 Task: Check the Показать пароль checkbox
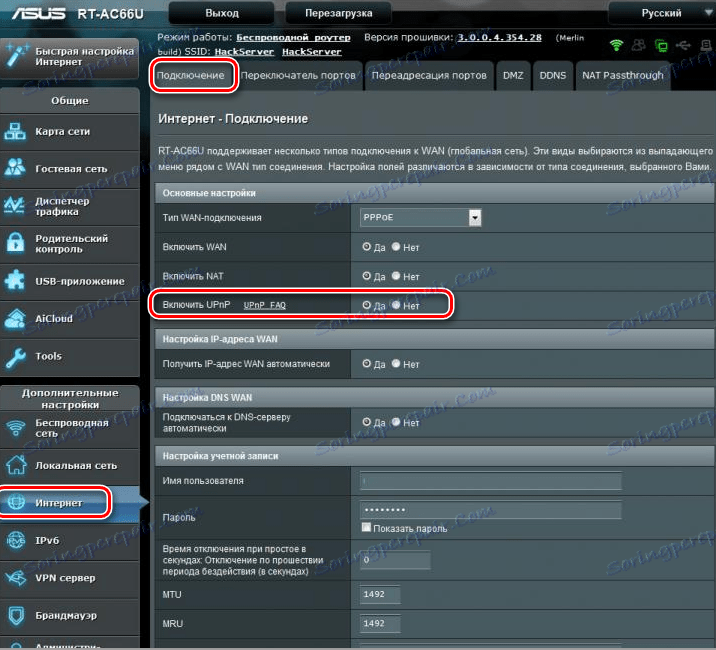(366, 527)
